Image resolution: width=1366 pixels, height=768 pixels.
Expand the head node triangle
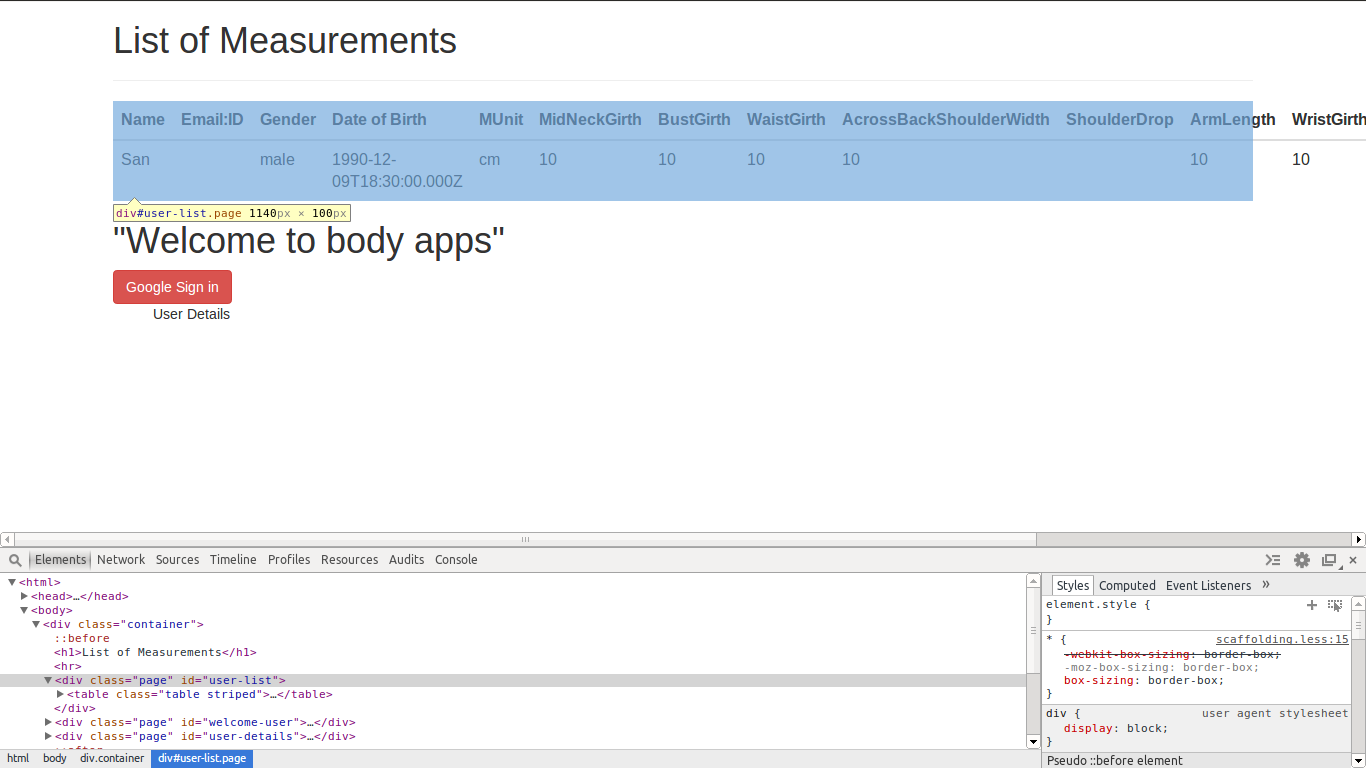24,596
